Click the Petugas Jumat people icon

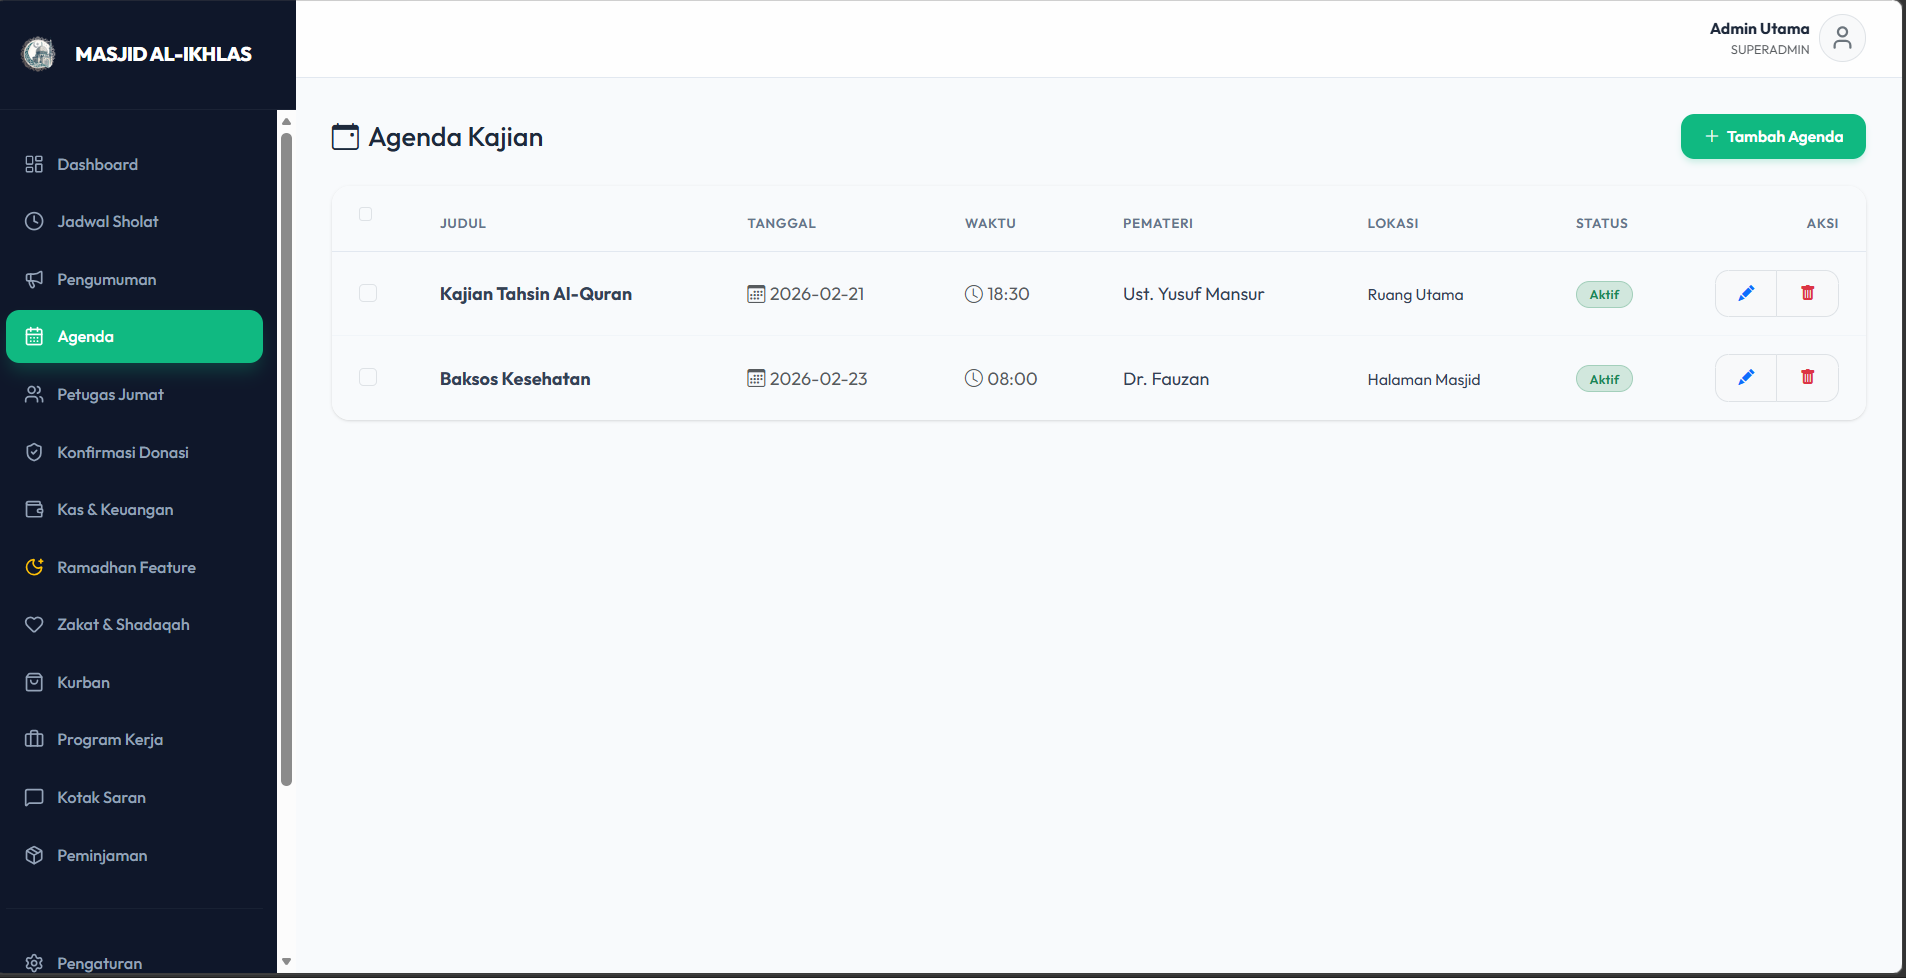(34, 394)
